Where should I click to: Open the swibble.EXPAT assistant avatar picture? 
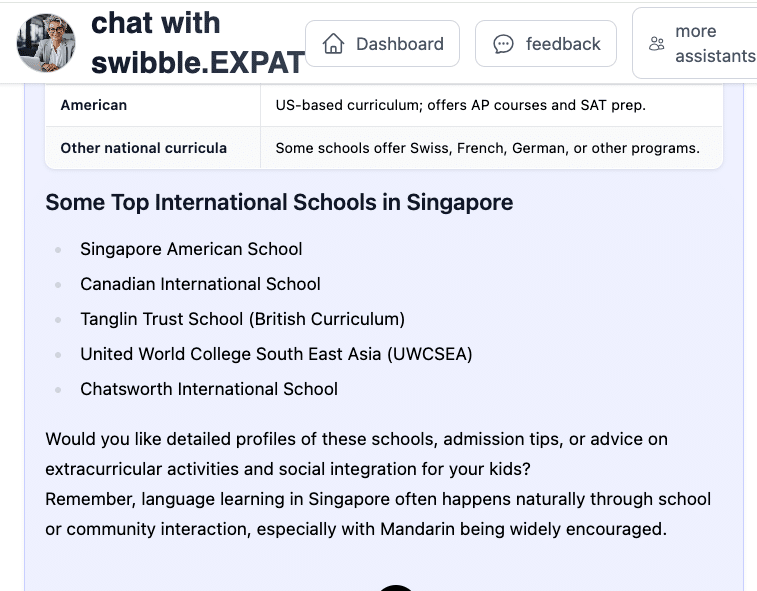click(46, 44)
